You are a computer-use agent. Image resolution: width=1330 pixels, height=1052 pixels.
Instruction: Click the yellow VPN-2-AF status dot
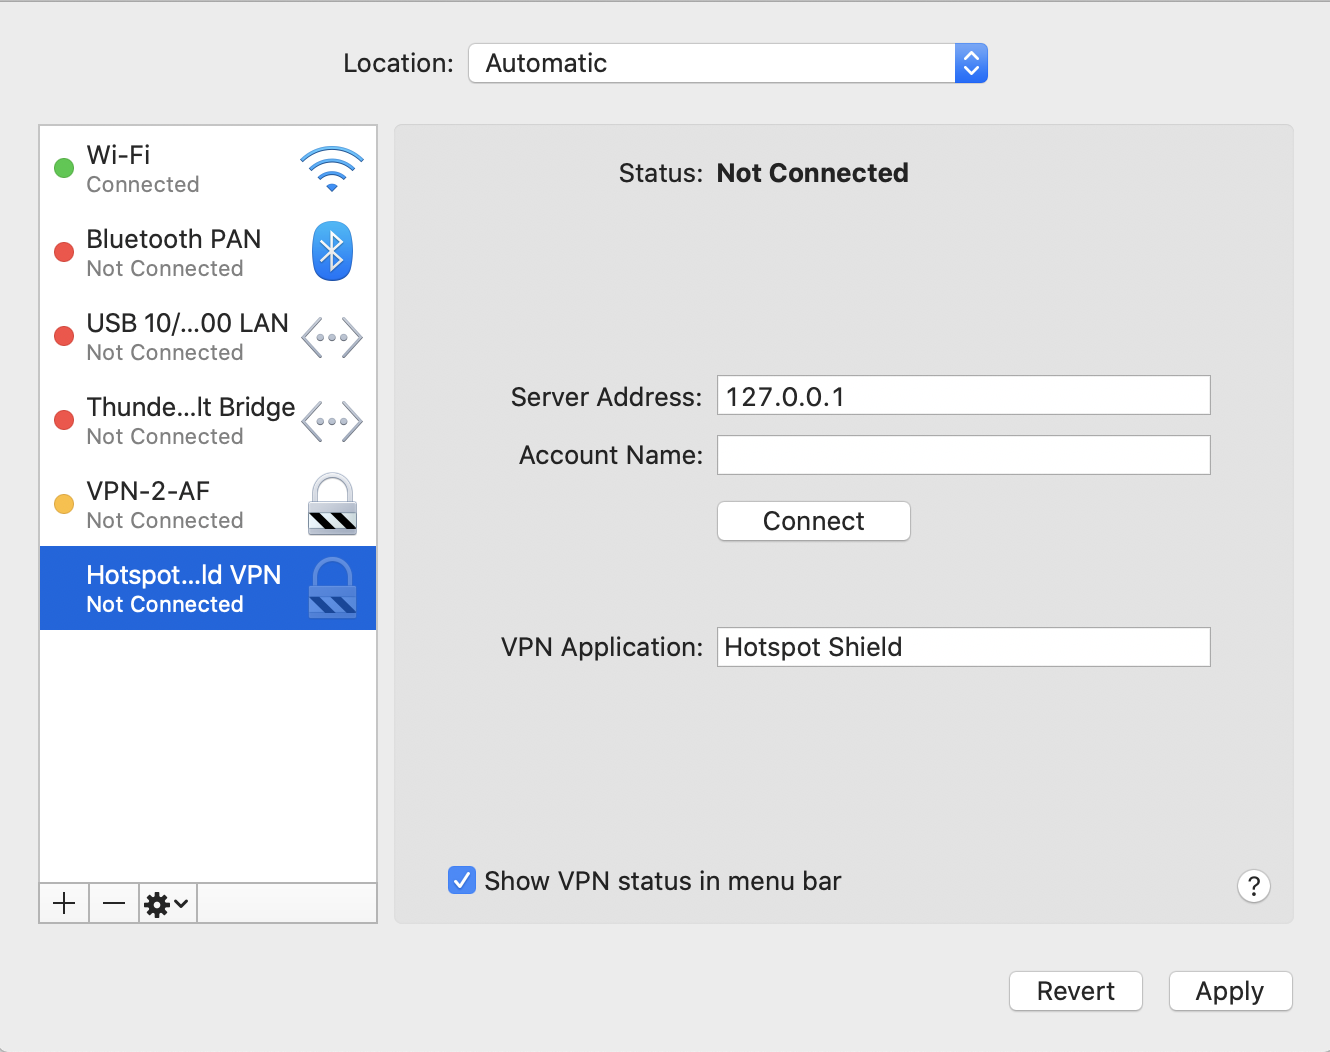click(64, 504)
